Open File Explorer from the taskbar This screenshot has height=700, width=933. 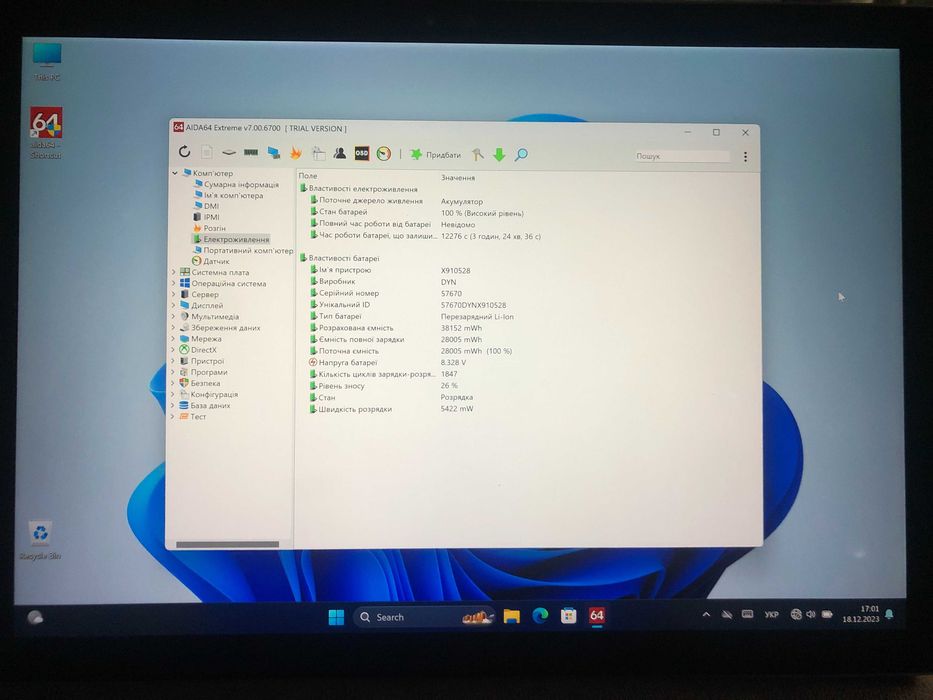(511, 616)
